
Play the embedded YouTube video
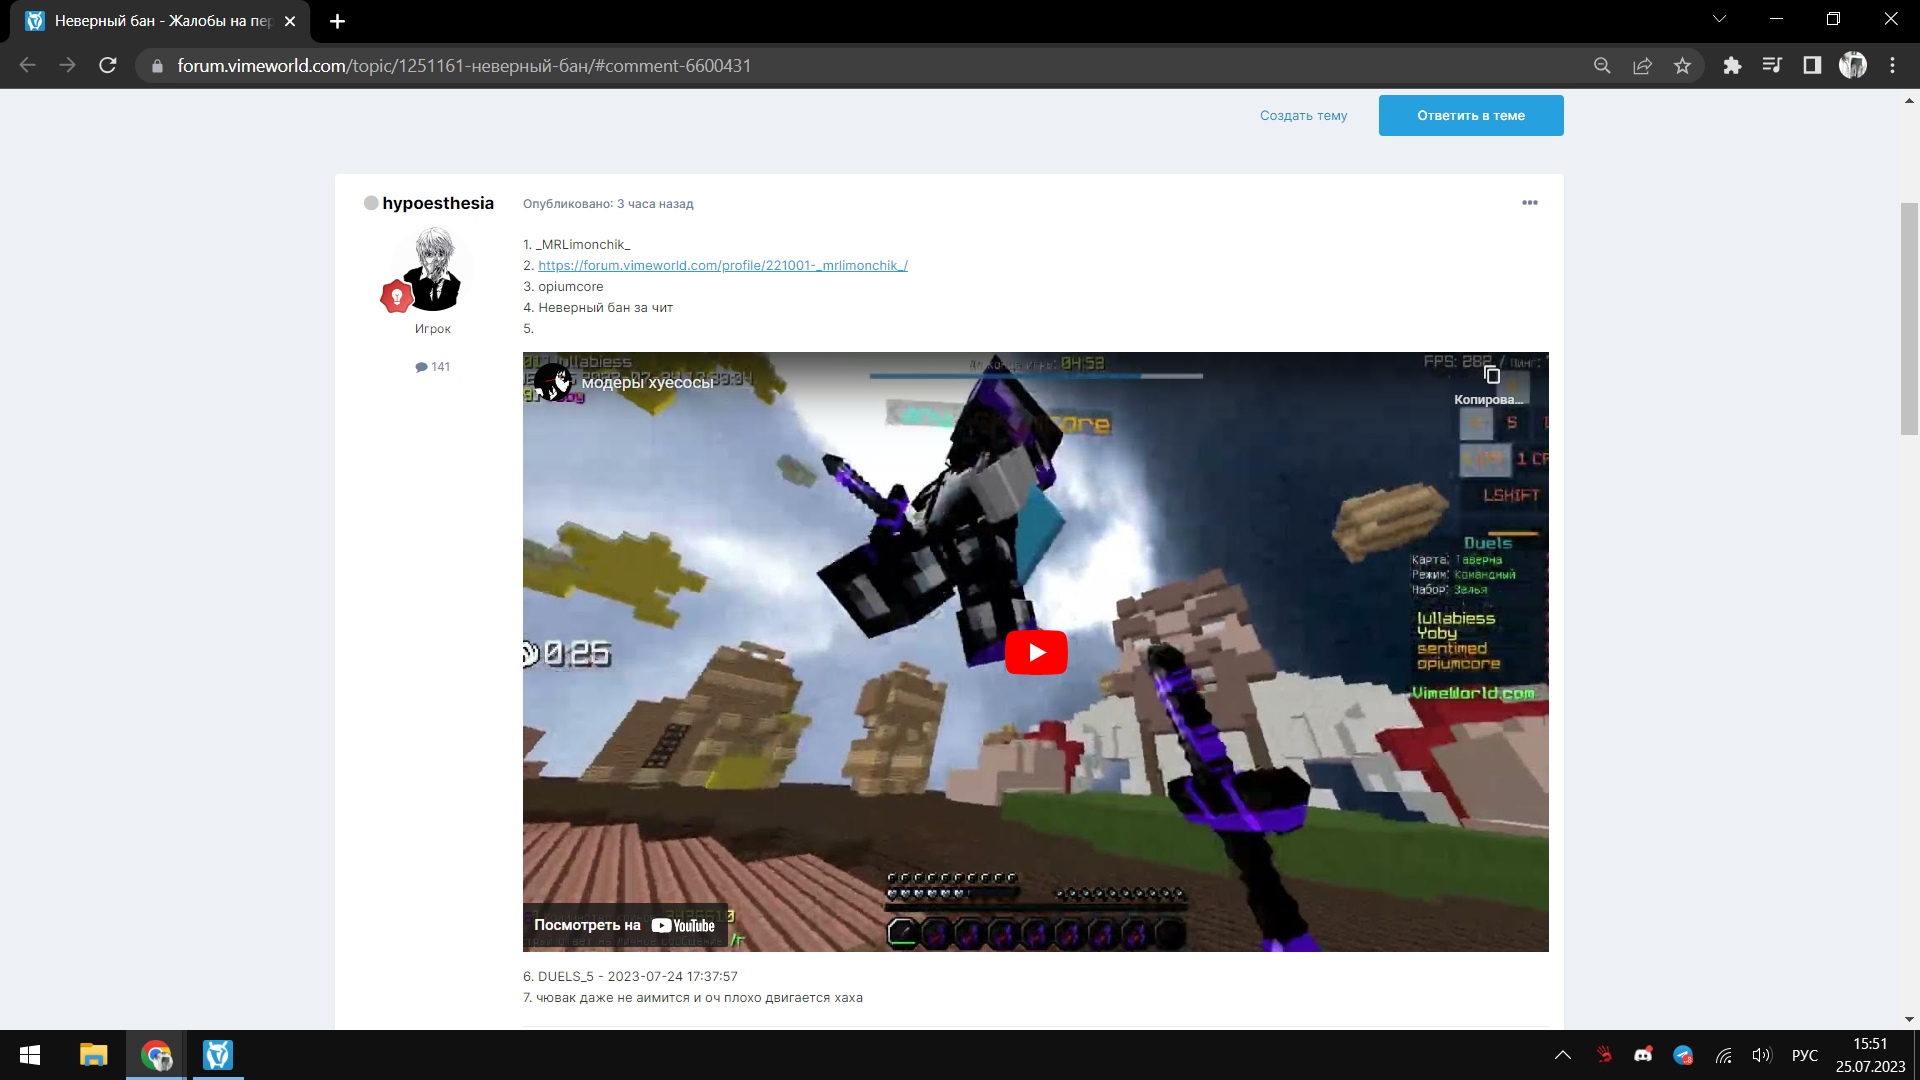[x=1035, y=653]
